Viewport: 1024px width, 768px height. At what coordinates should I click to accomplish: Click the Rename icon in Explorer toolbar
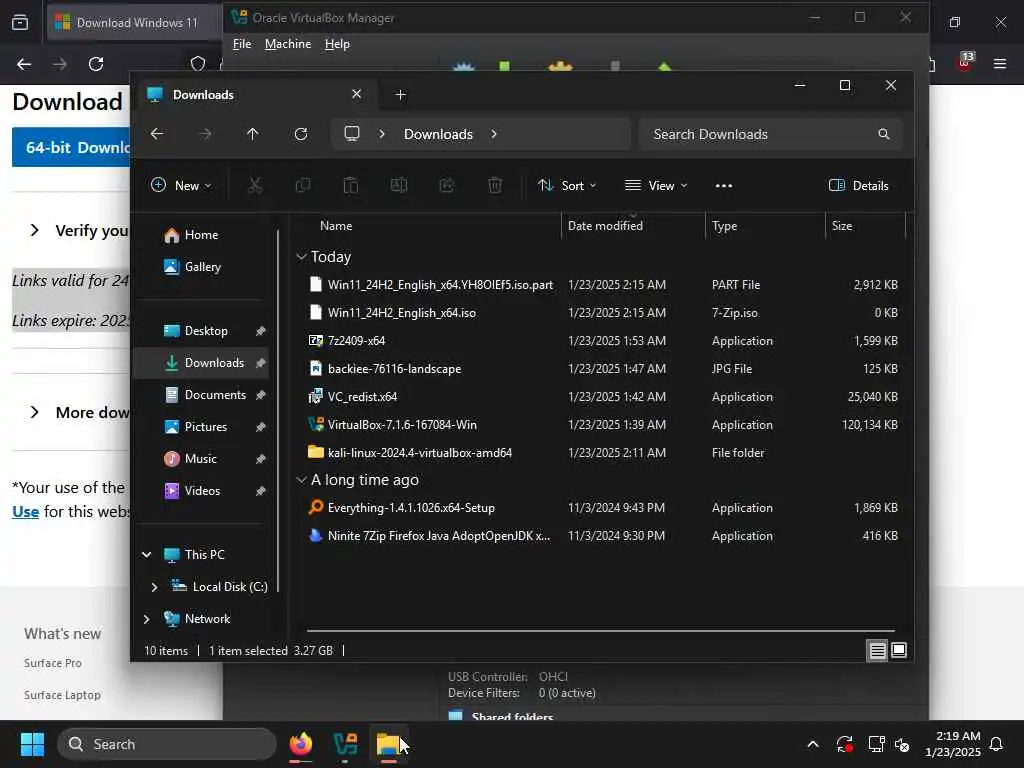click(x=398, y=185)
